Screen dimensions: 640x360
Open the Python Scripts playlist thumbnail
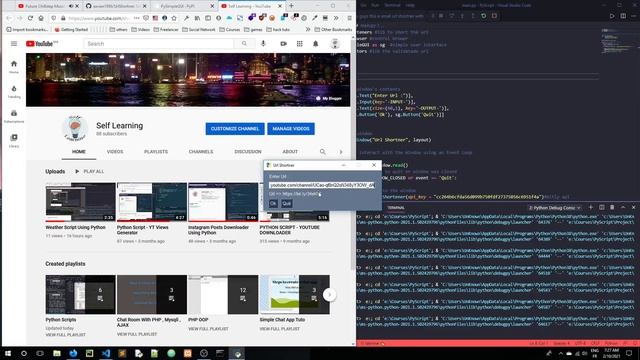click(80, 294)
